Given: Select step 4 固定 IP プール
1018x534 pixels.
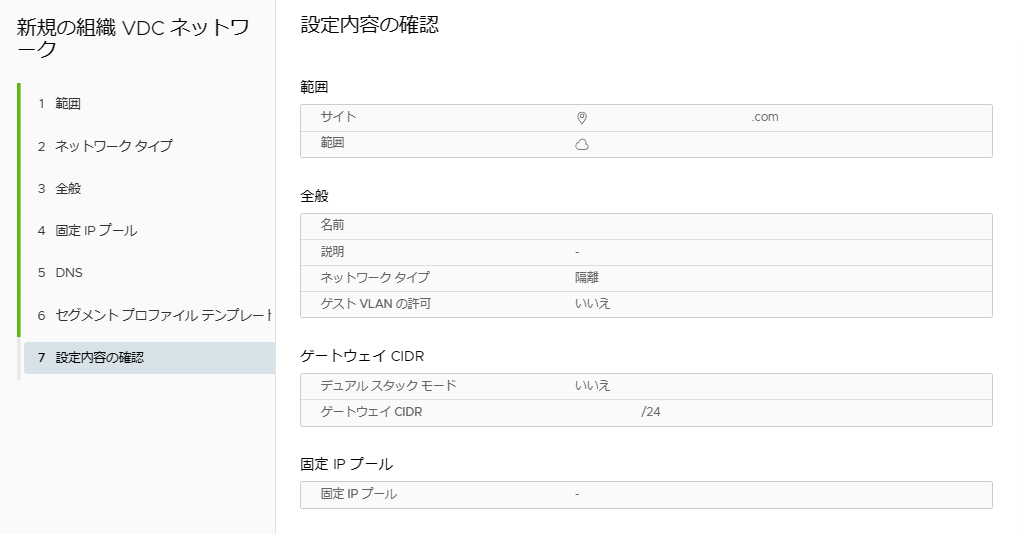Looking at the screenshot, I should [96, 230].
